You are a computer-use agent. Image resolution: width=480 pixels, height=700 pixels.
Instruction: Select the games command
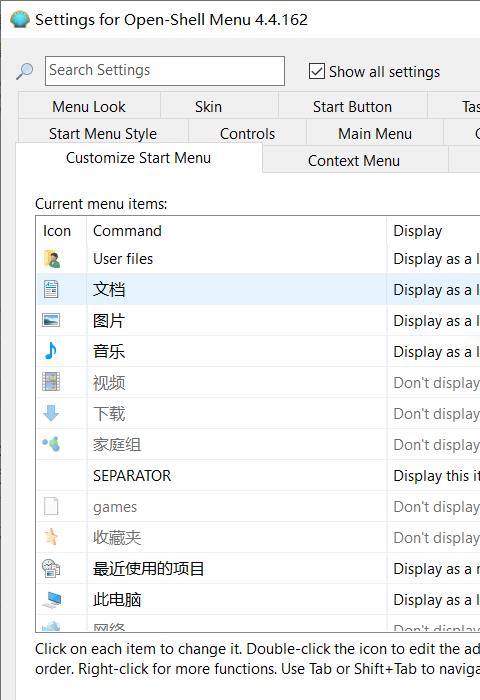tap(115, 507)
